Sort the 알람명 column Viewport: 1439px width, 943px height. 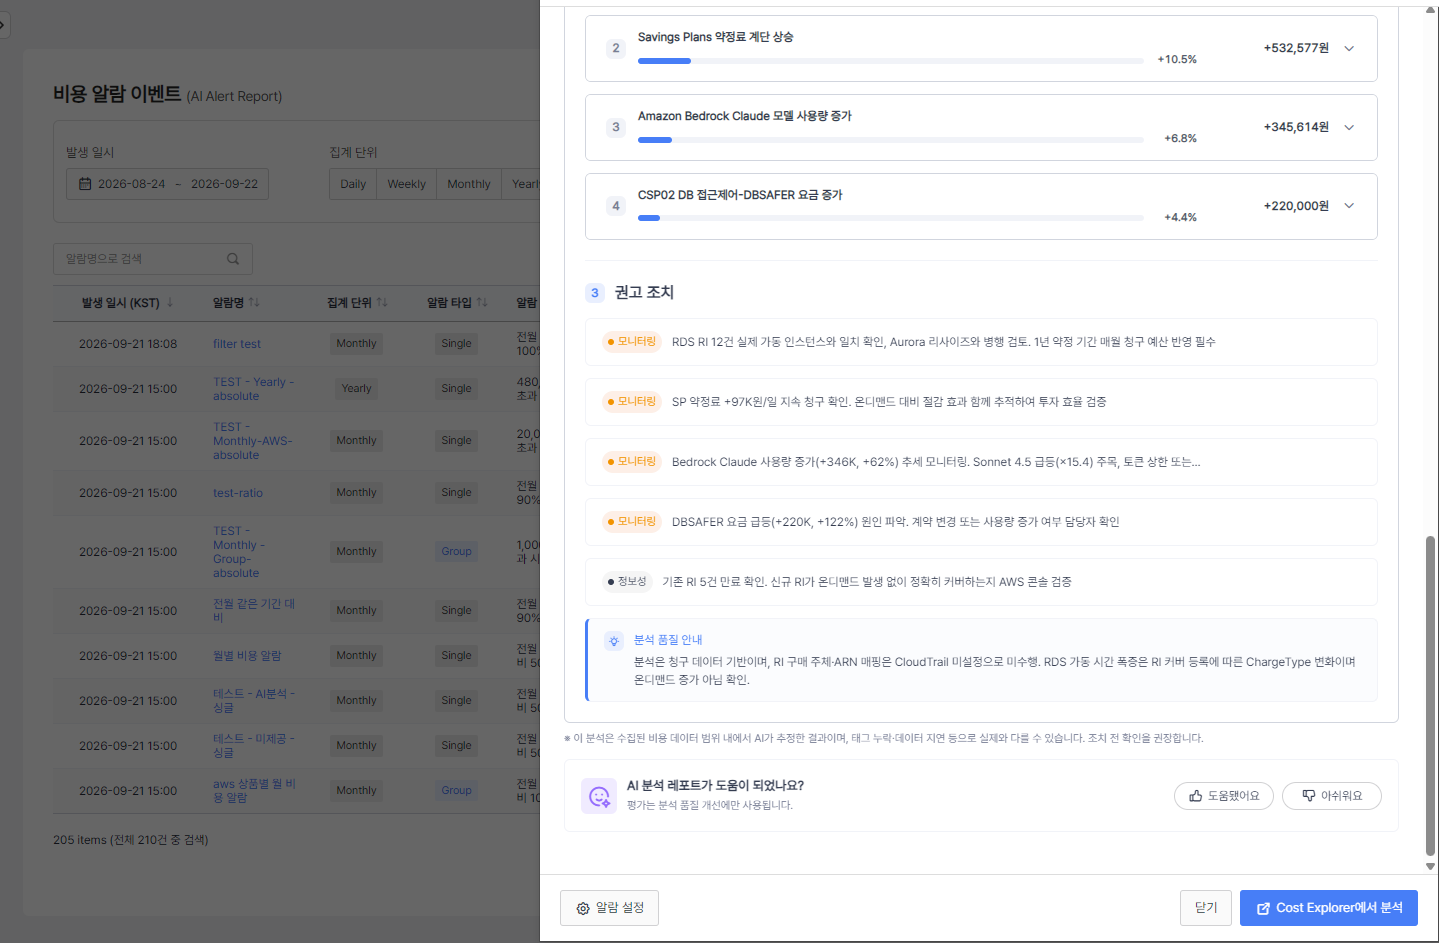pyautogui.click(x=254, y=302)
